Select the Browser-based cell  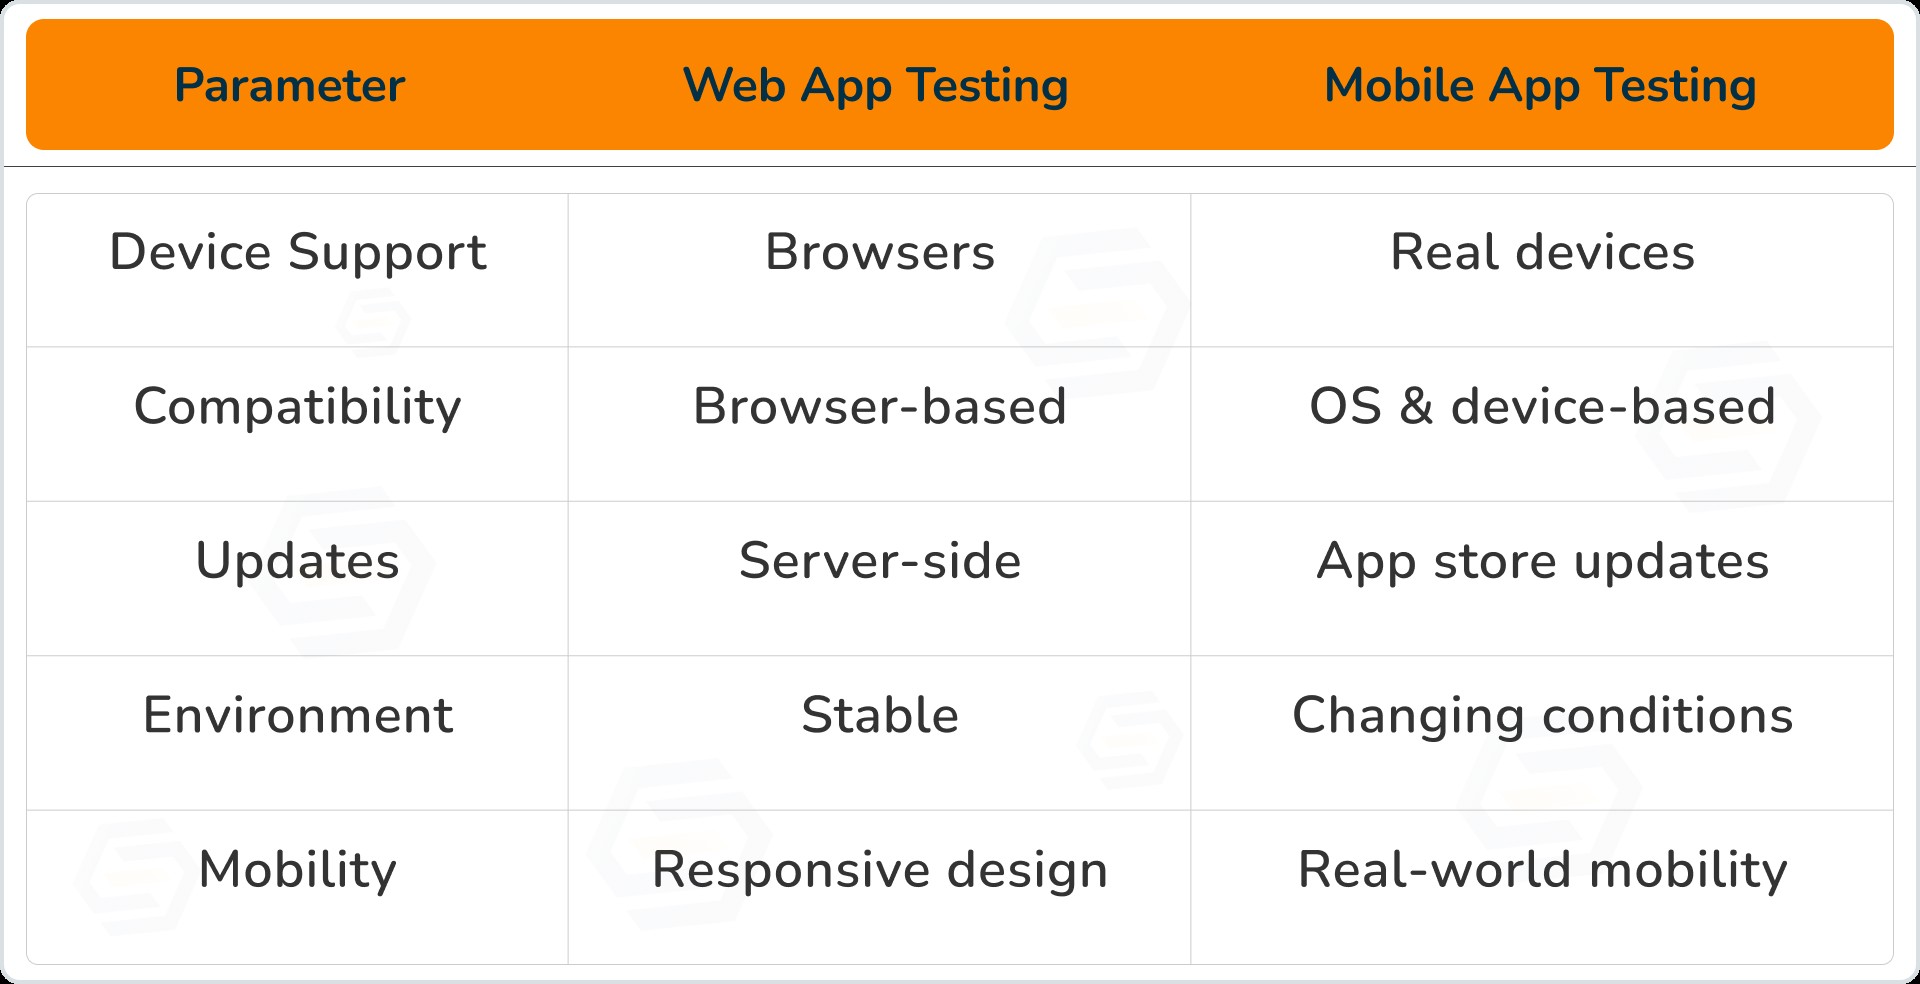[x=880, y=407]
